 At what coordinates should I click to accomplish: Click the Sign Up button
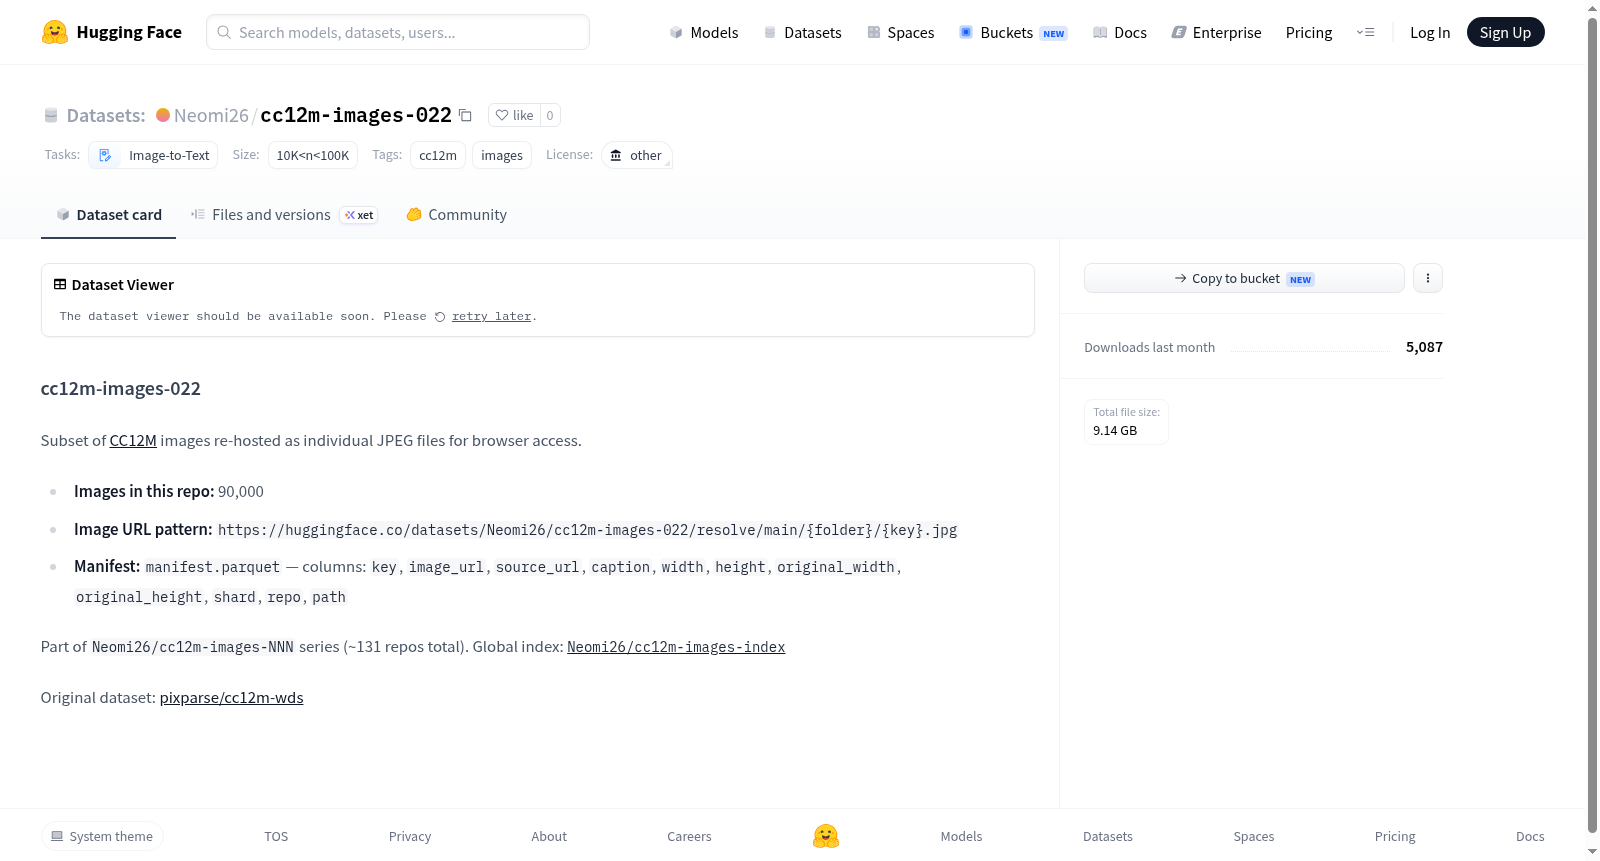(1505, 32)
